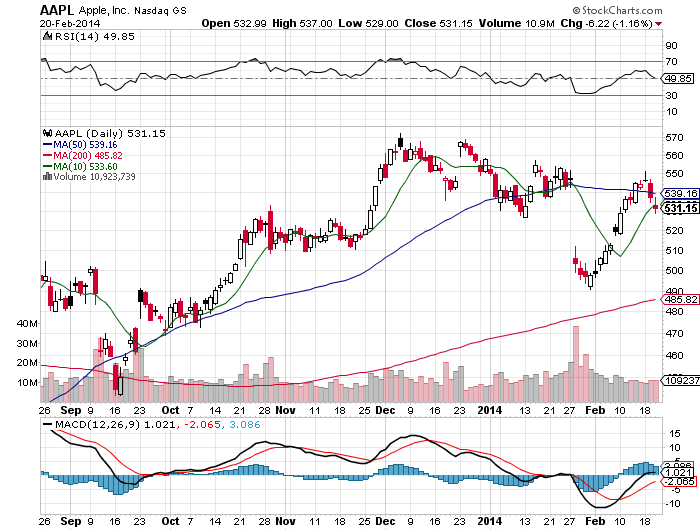
Task: Click Feb on the price panel date axis
Action: pyautogui.click(x=595, y=410)
